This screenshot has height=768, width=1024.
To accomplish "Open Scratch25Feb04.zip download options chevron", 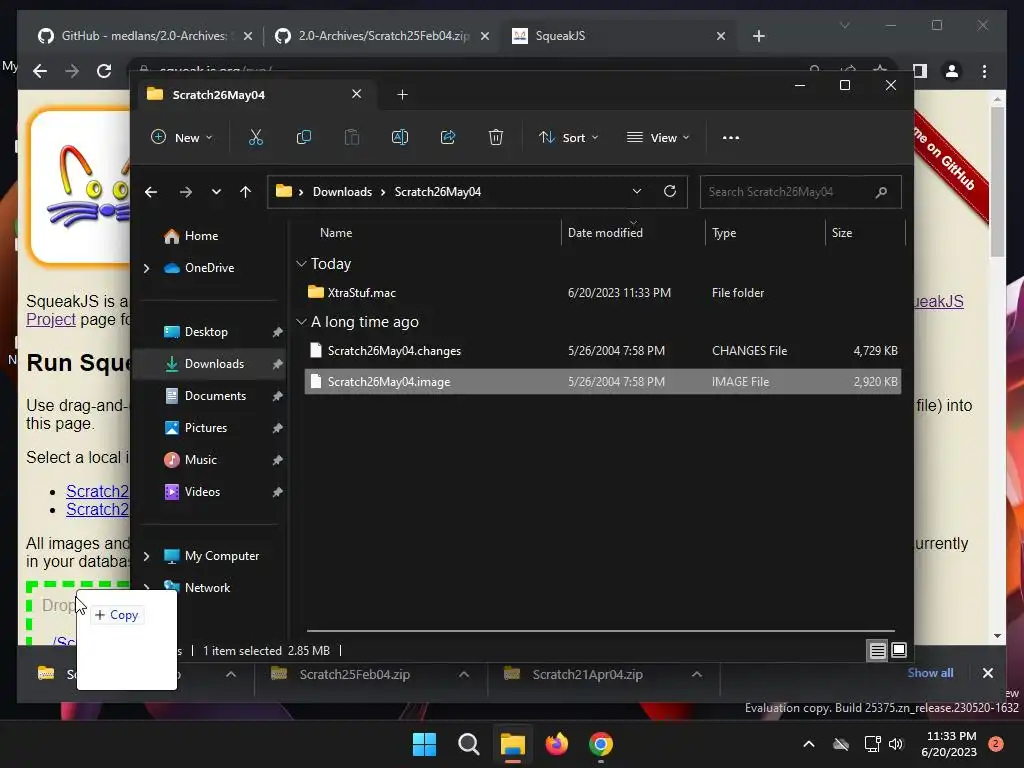I will pos(464,675).
